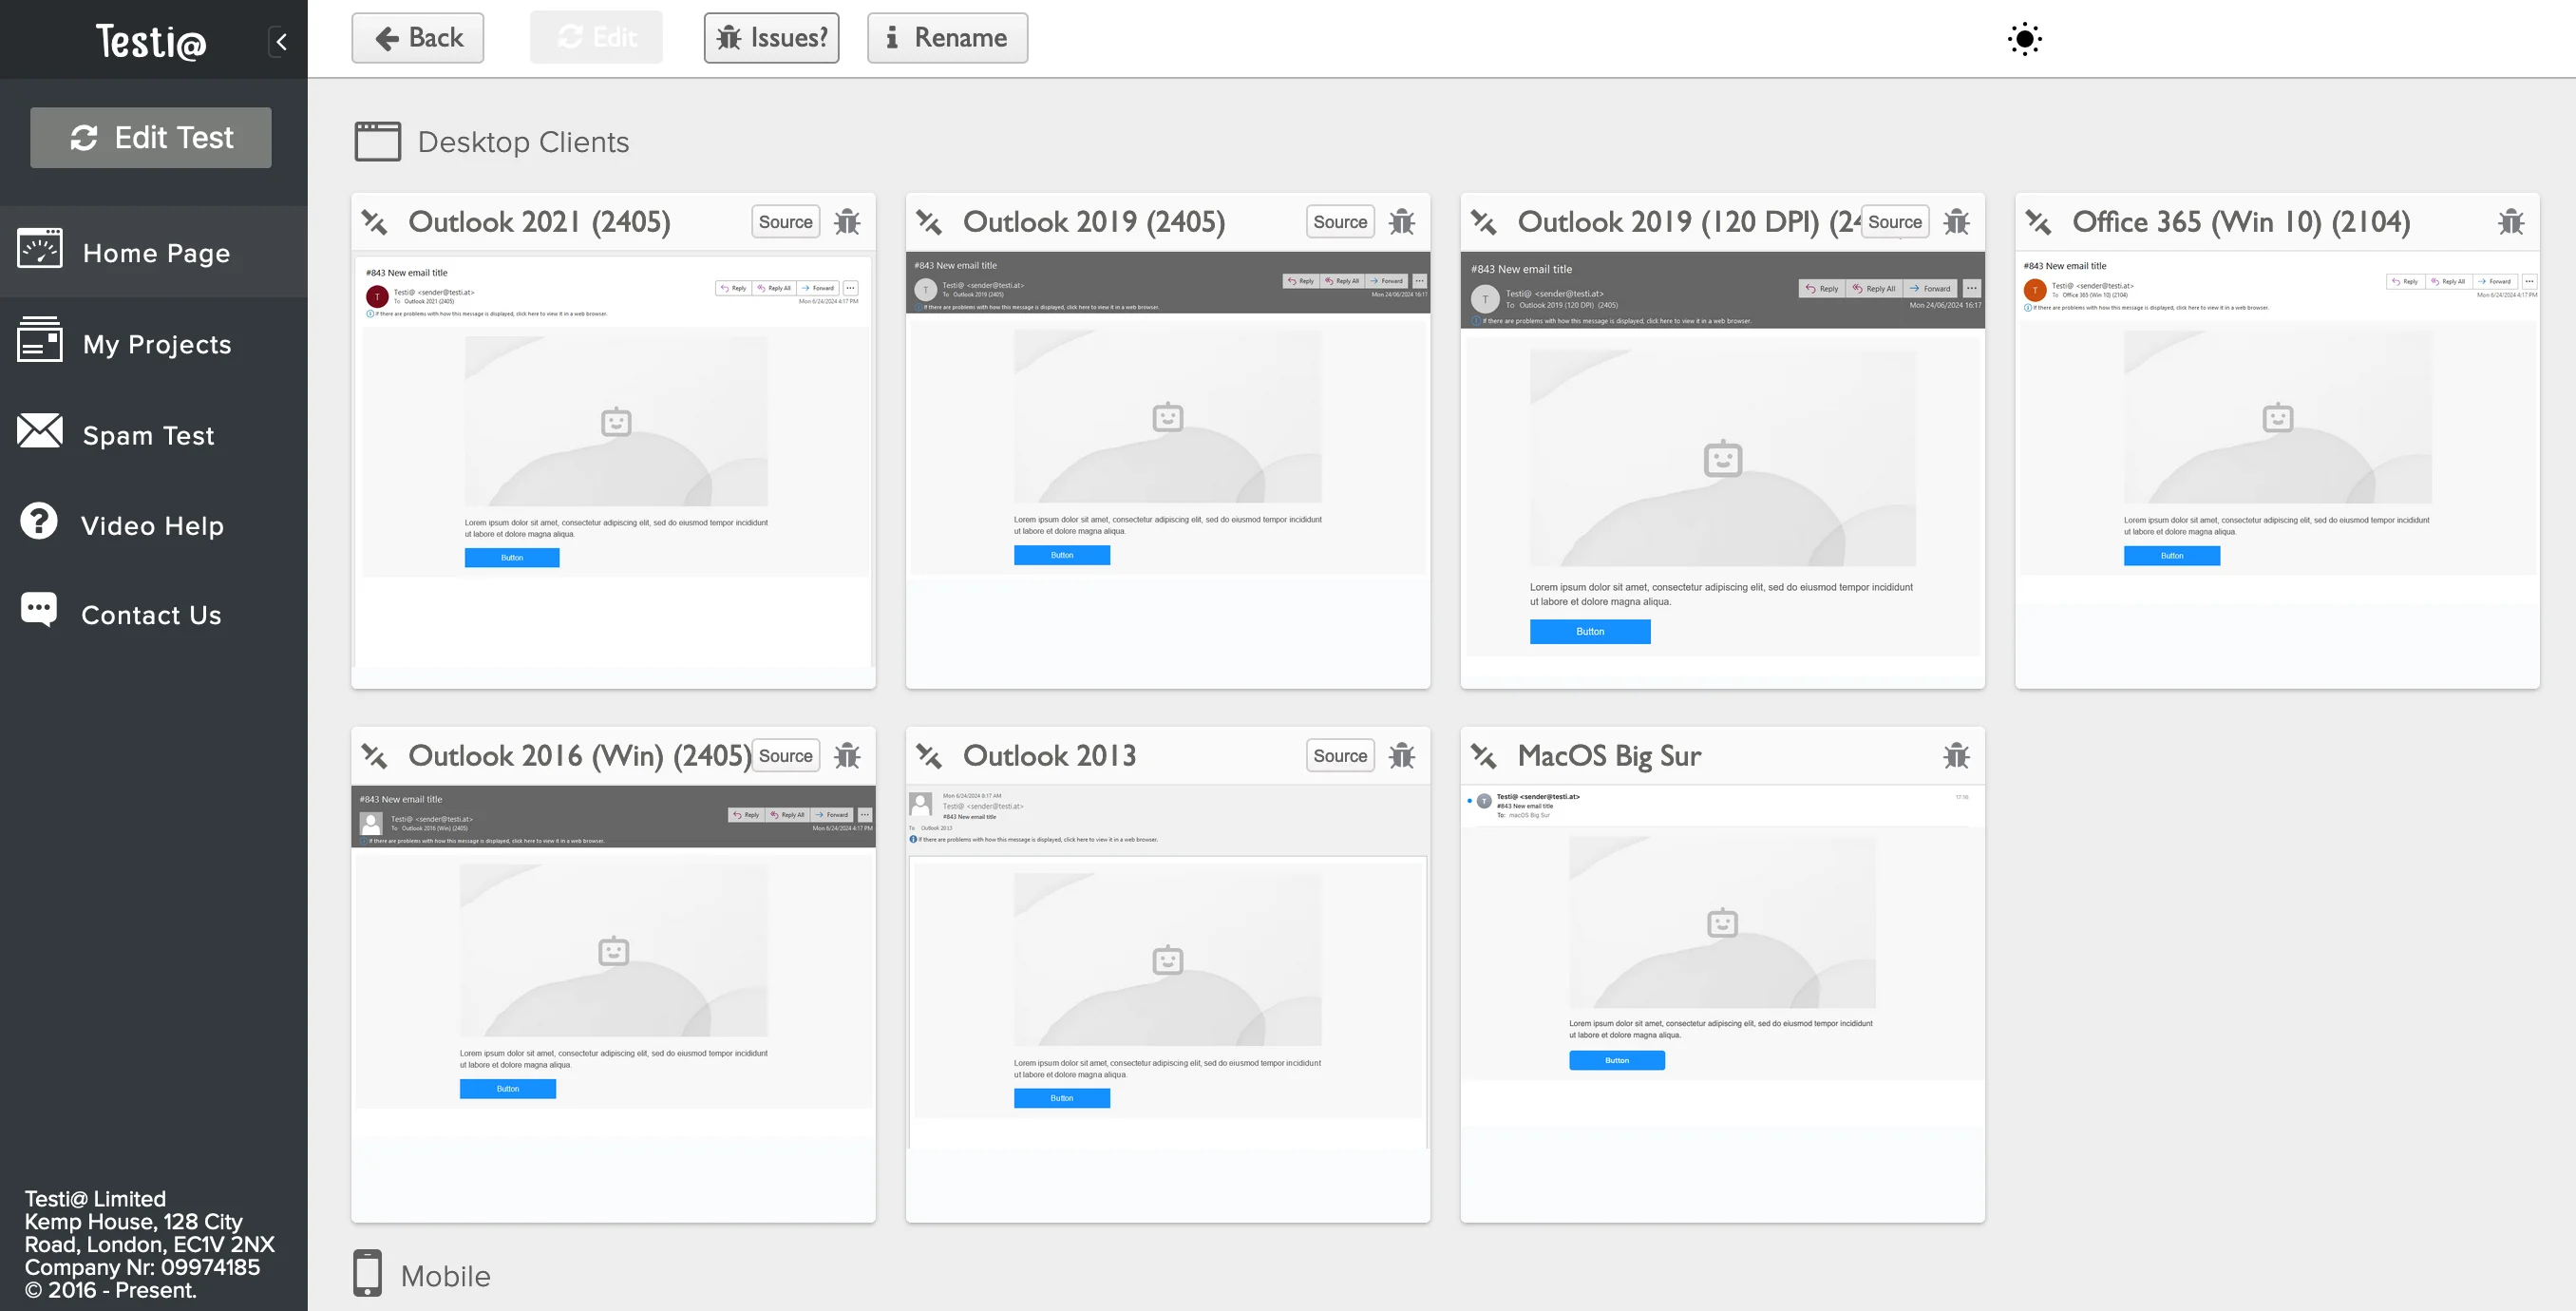Open the Outlook 2016 (Win) preview thumbnail
This screenshot has width=2576, height=1311.
click(613, 1003)
